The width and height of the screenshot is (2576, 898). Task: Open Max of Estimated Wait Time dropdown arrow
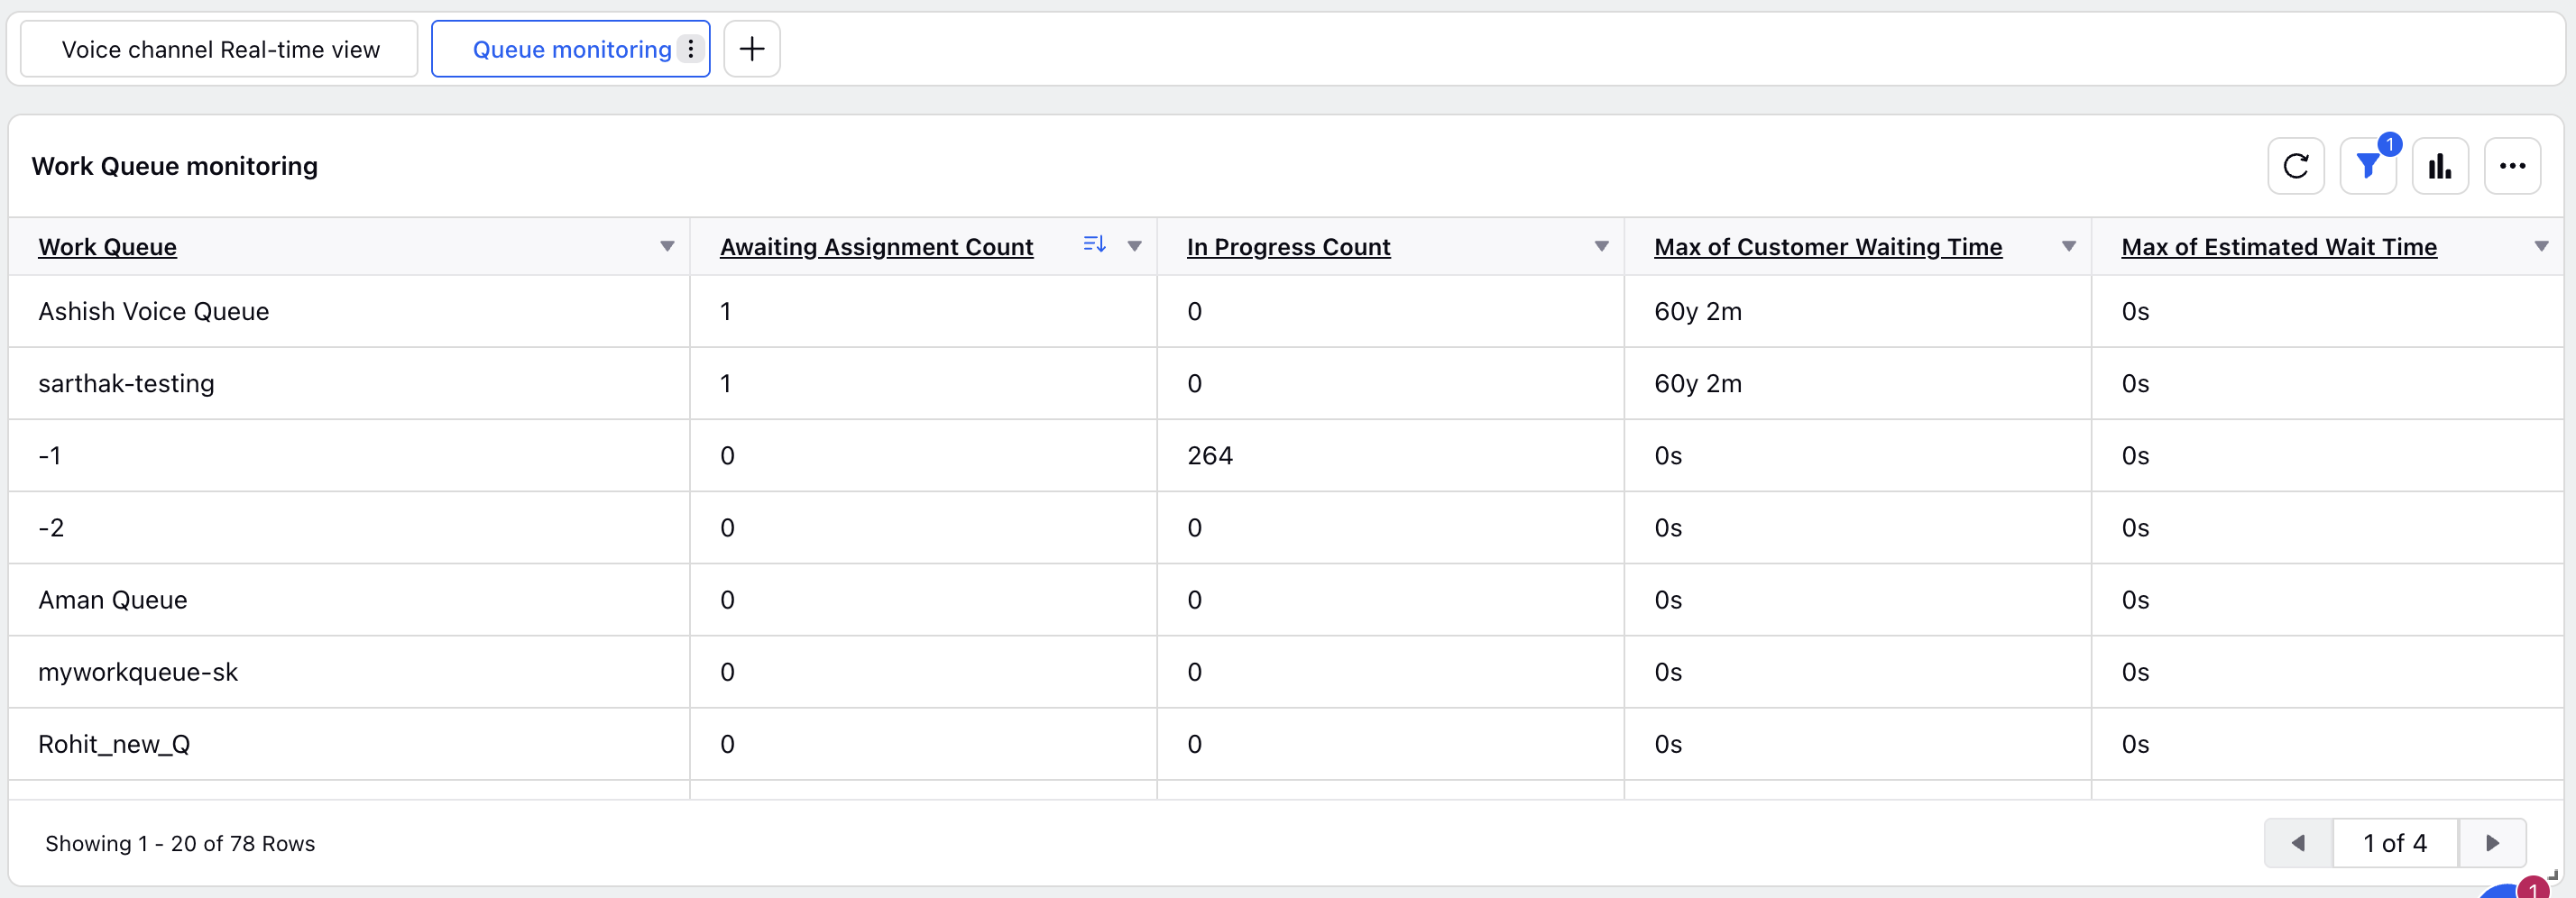point(2541,246)
